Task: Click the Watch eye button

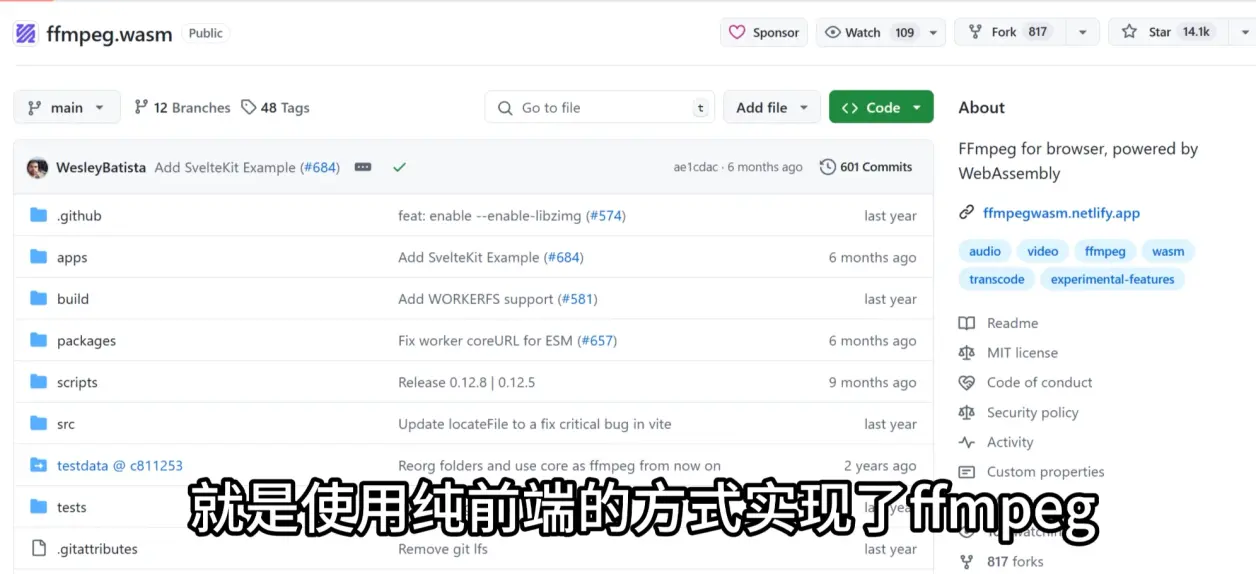Action: 869,32
